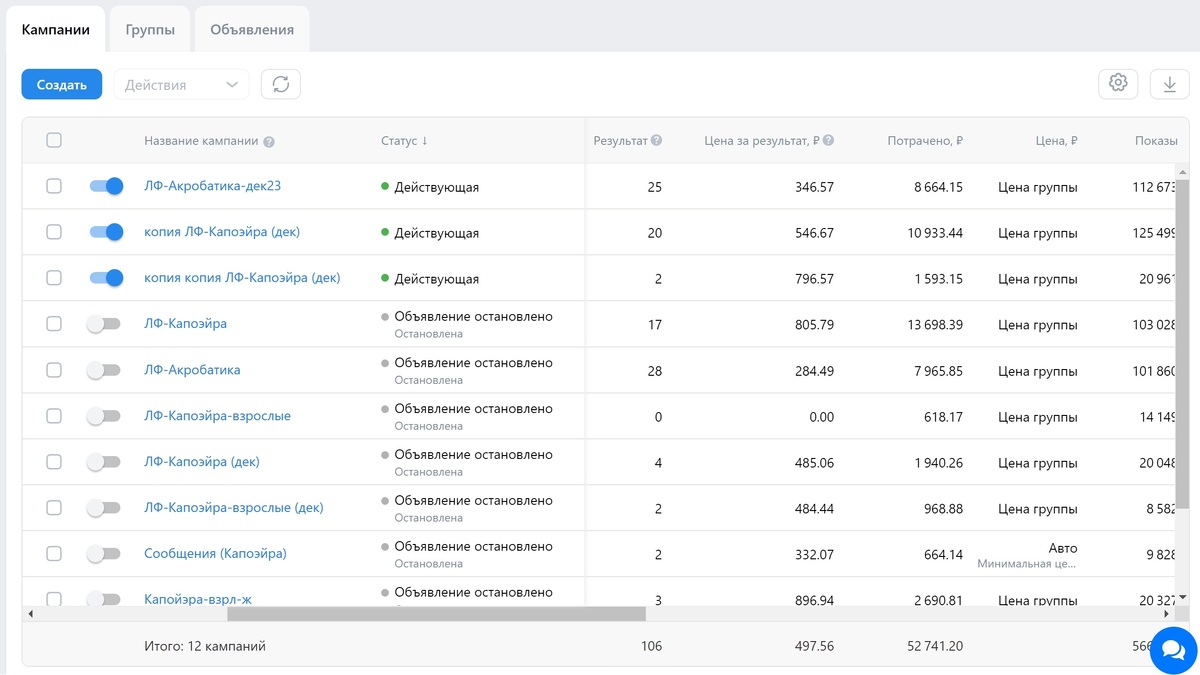Click the refresh data icon
Image resolution: width=1200 pixels, height=675 pixels.
point(281,85)
